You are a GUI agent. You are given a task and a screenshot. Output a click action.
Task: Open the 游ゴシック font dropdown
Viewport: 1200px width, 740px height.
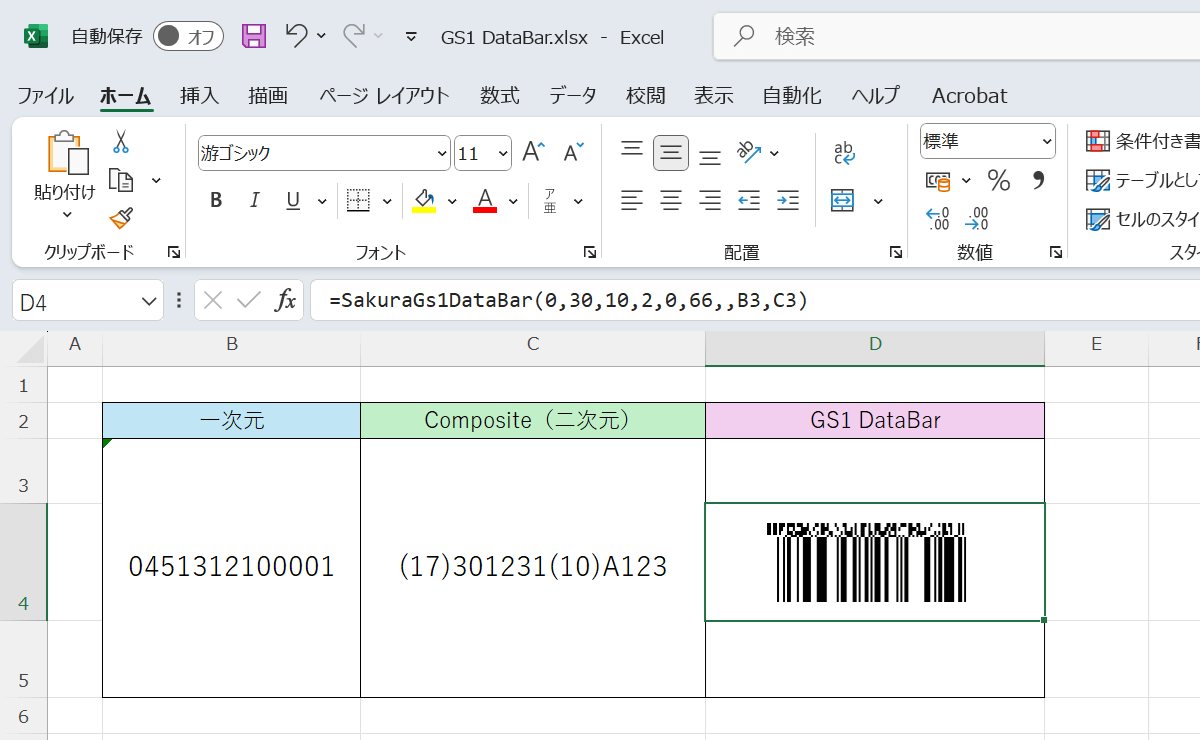[x=440, y=153]
